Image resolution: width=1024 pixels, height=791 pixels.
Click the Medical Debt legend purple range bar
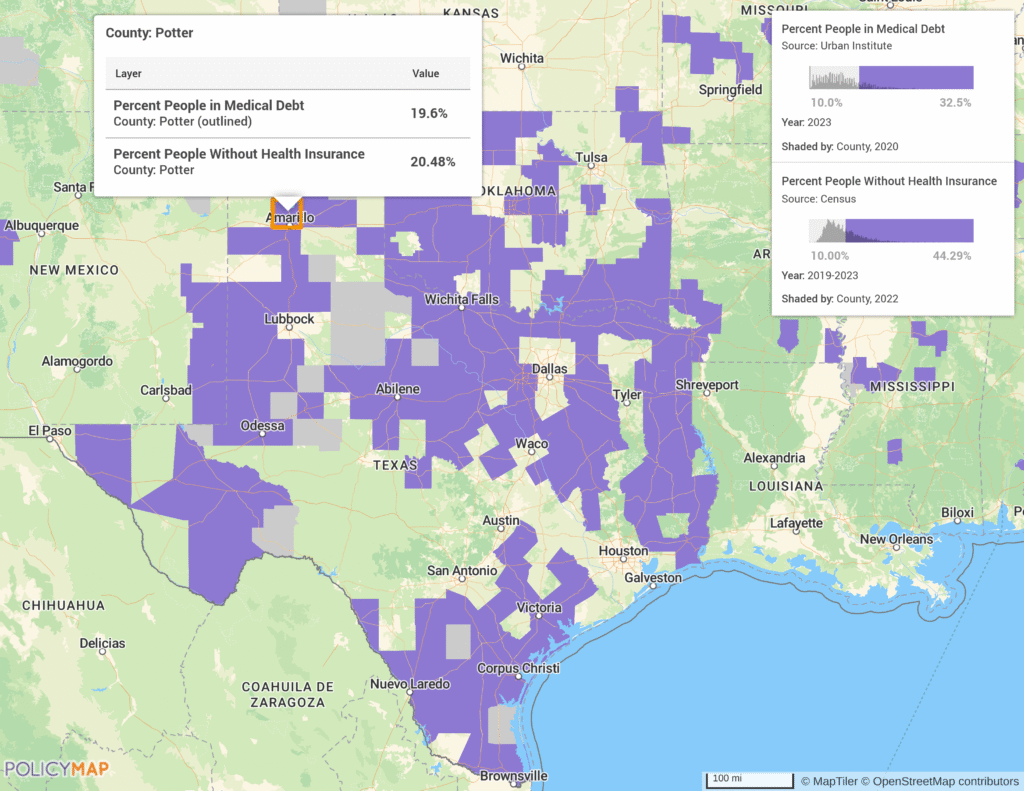[915, 78]
